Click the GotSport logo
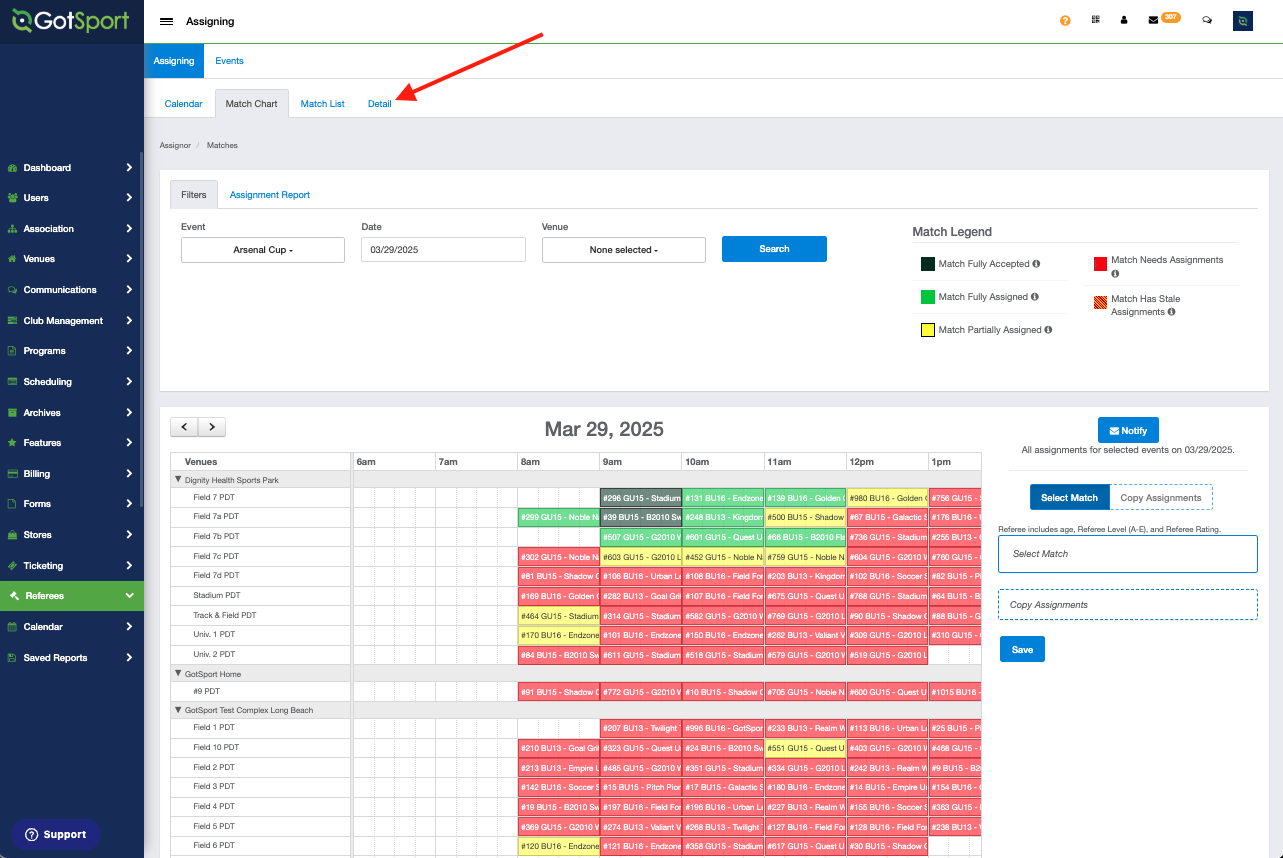The width and height of the screenshot is (1283, 858). [71, 20]
